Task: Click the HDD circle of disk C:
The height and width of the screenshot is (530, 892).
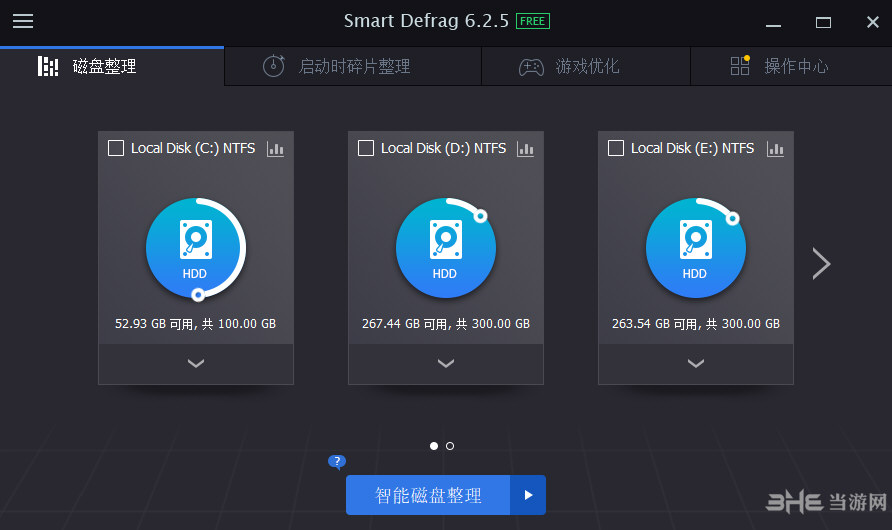Action: 195,248
